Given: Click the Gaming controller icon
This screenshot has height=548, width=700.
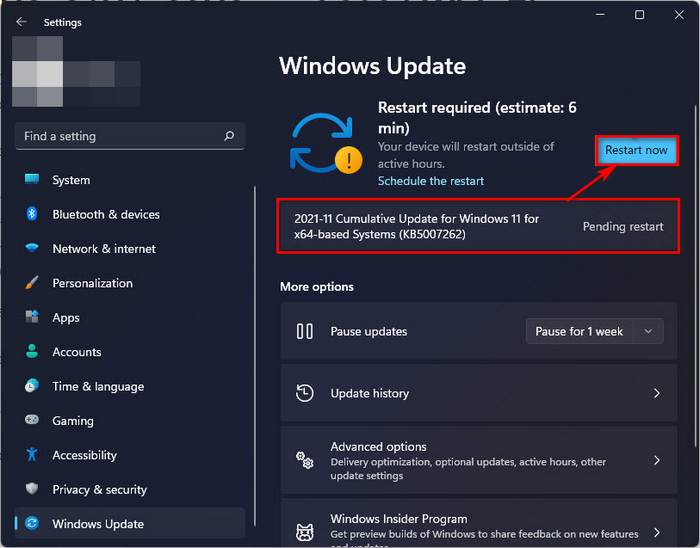Looking at the screenshot, I should (x=32, y=420).
